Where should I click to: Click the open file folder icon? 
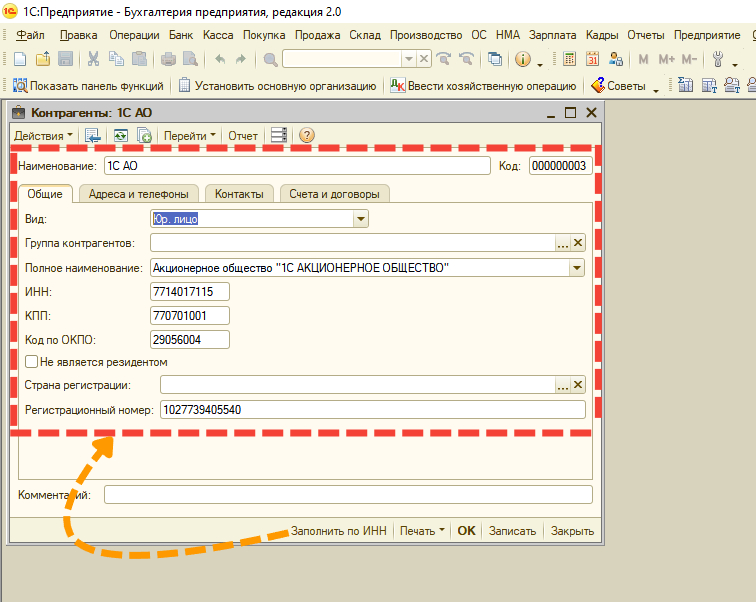(43, 59)
